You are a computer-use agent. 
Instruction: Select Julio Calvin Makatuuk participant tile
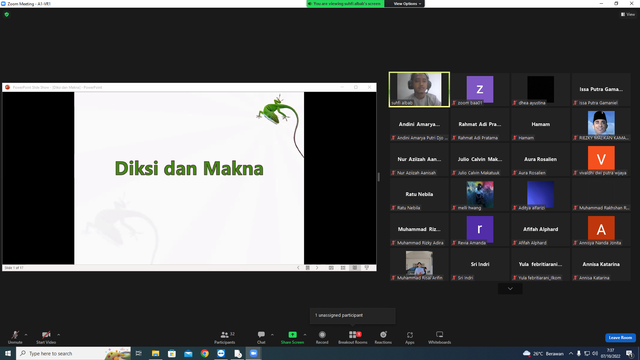[x=480, y=160]
